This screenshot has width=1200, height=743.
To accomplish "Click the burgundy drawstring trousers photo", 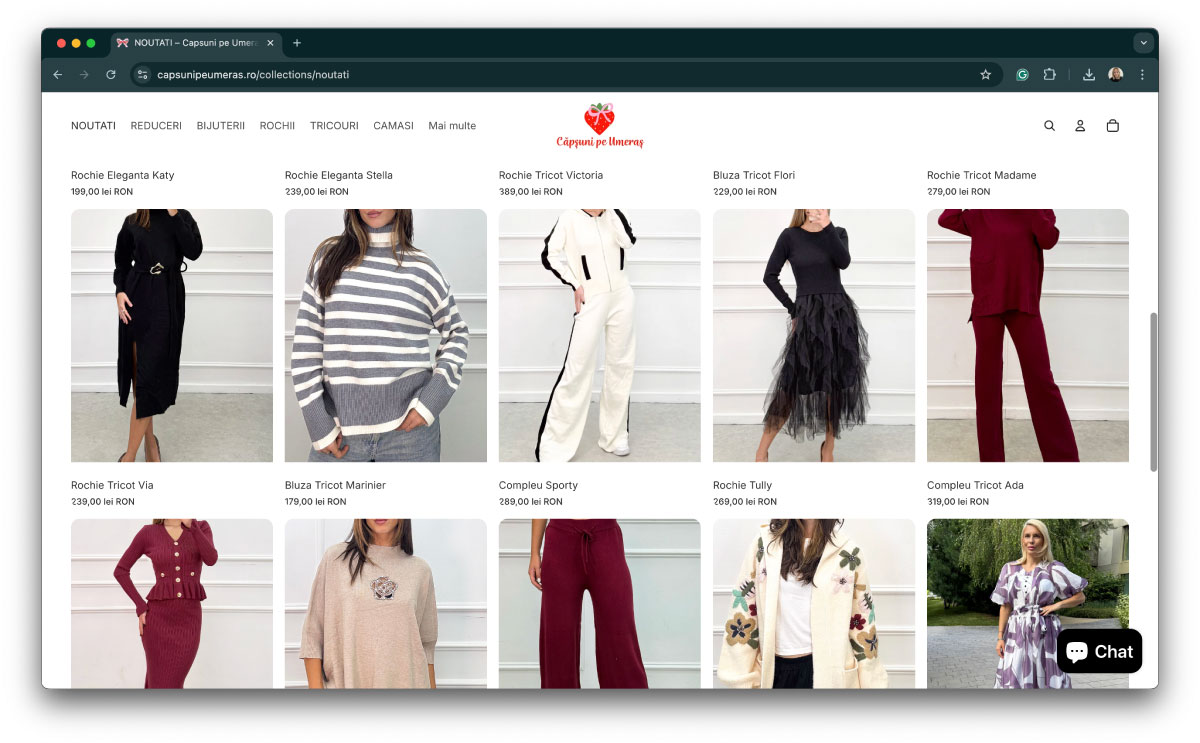I will 600,603.
